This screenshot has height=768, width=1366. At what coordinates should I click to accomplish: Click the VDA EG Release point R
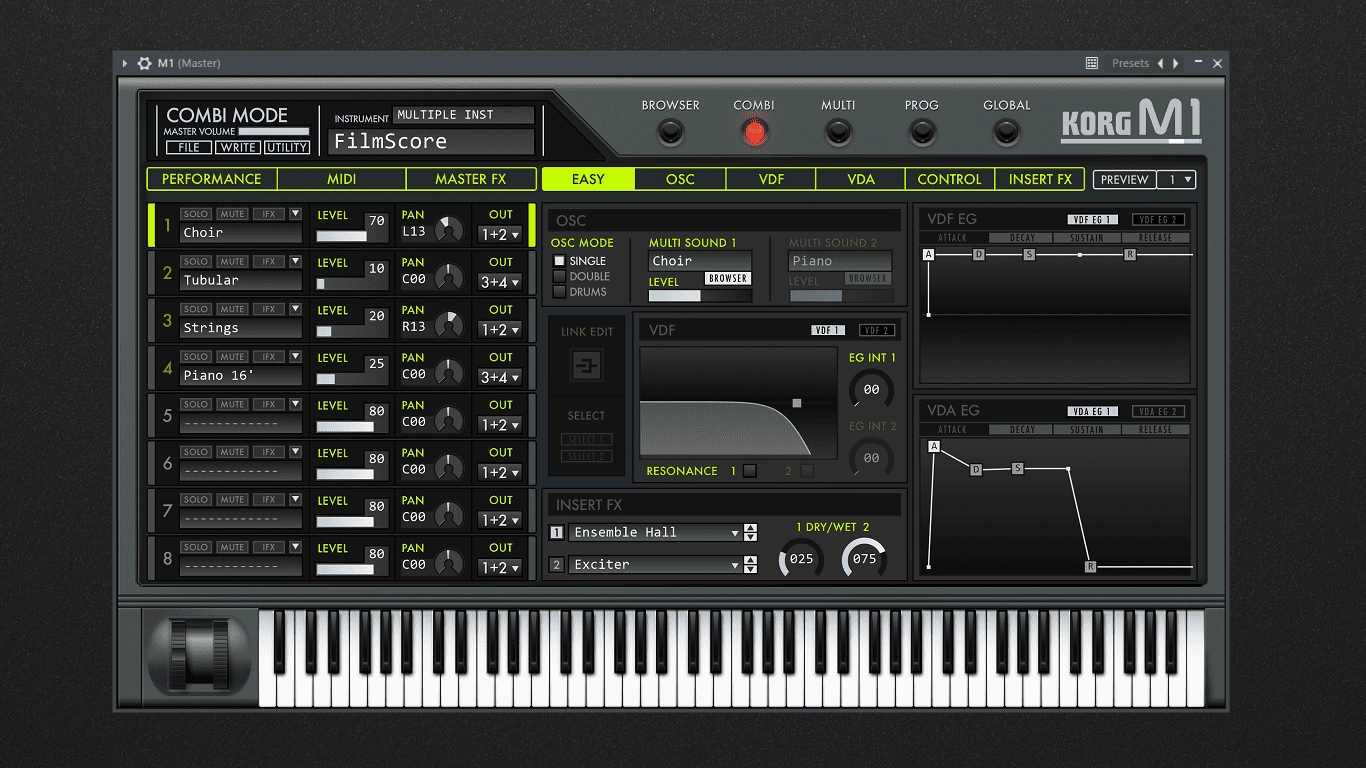tap(1090, 567)
